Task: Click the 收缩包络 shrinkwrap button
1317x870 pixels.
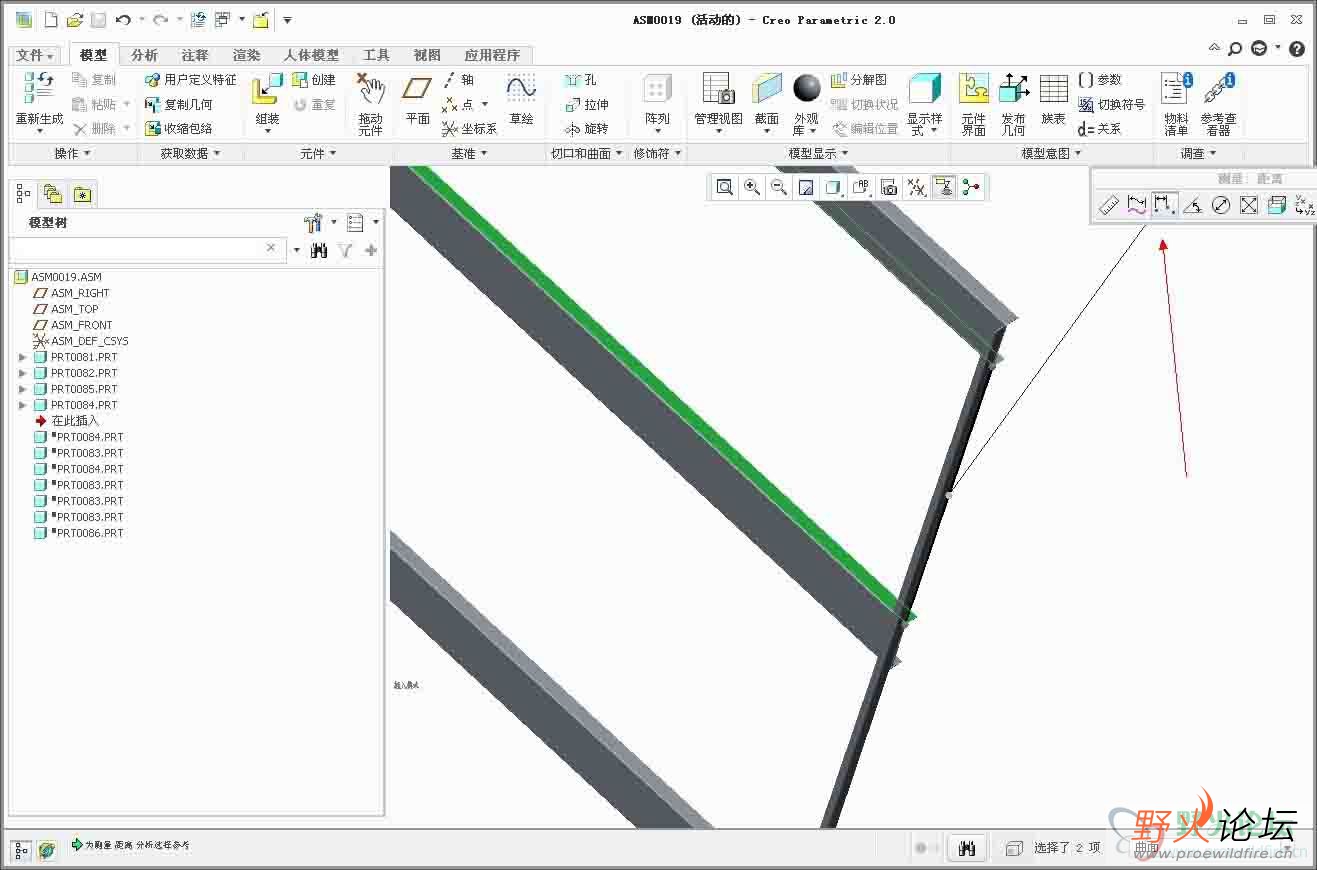Action: pyautogui.click(x=179, y=128)
